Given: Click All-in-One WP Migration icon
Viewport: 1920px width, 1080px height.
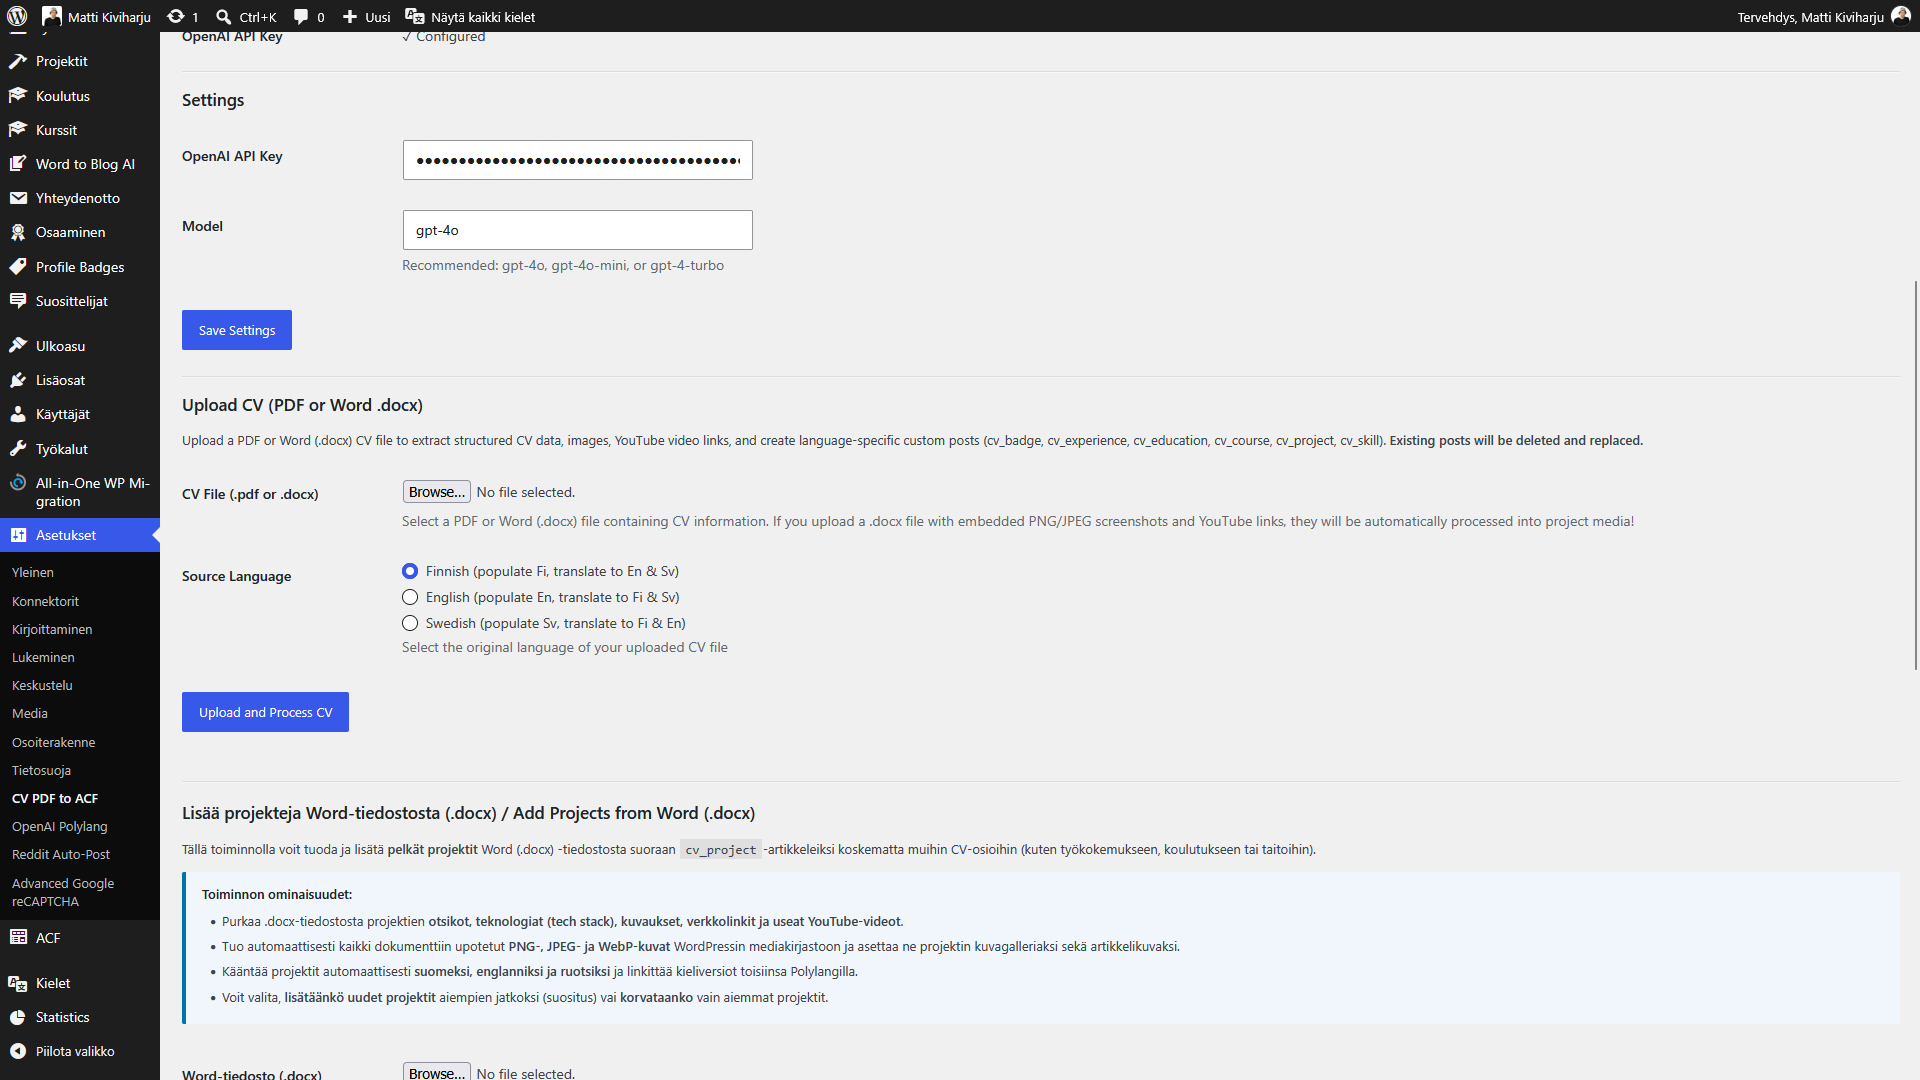Looking at the screenshot, I should tap(18, 483).
